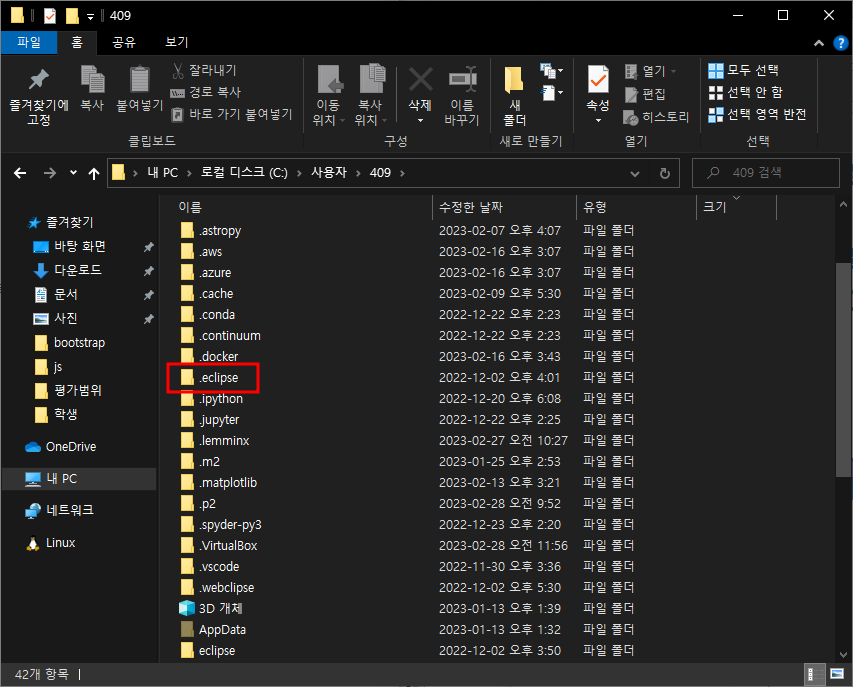Viewport: 853px width, 687px height.
Task: Go up one level with up arrow
Action: pos(94,173)
